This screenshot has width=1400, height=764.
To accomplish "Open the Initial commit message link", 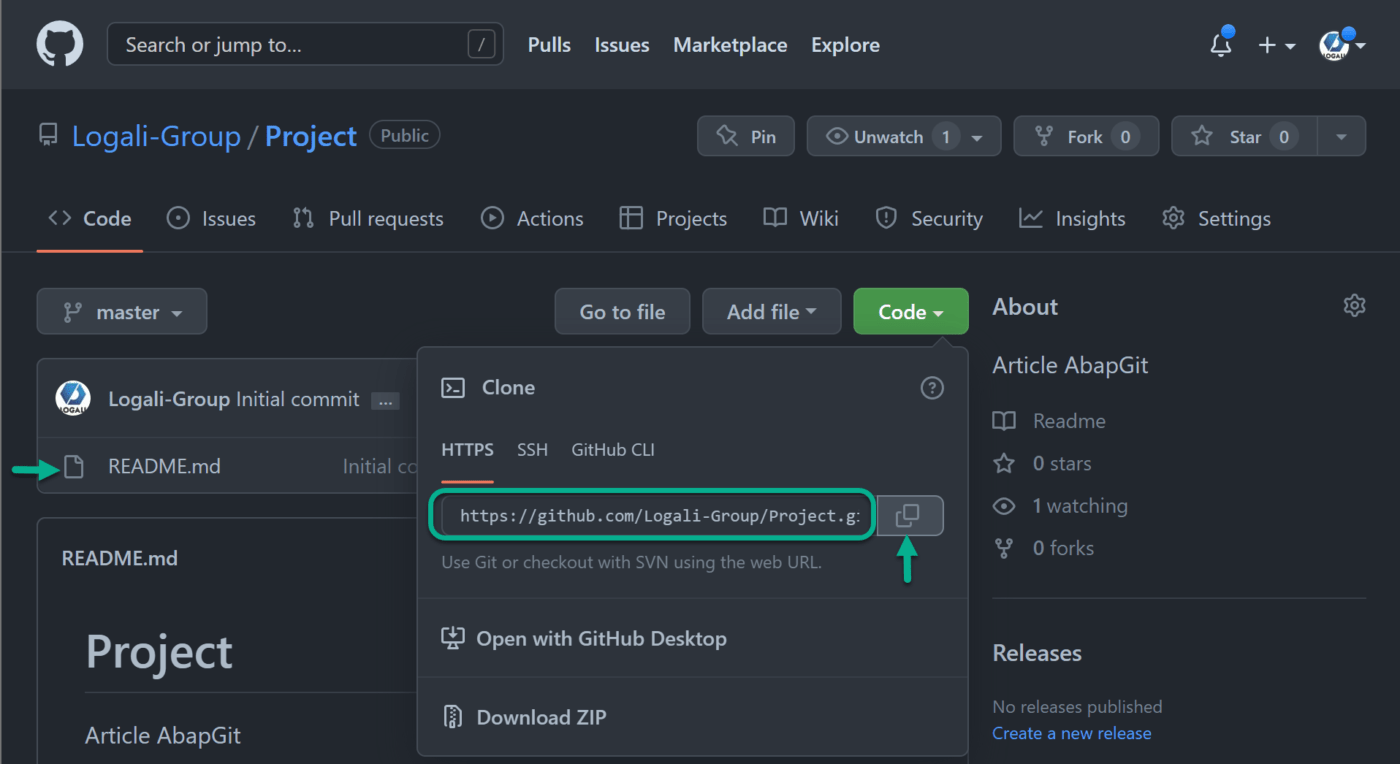I will [x=297, y=399].
